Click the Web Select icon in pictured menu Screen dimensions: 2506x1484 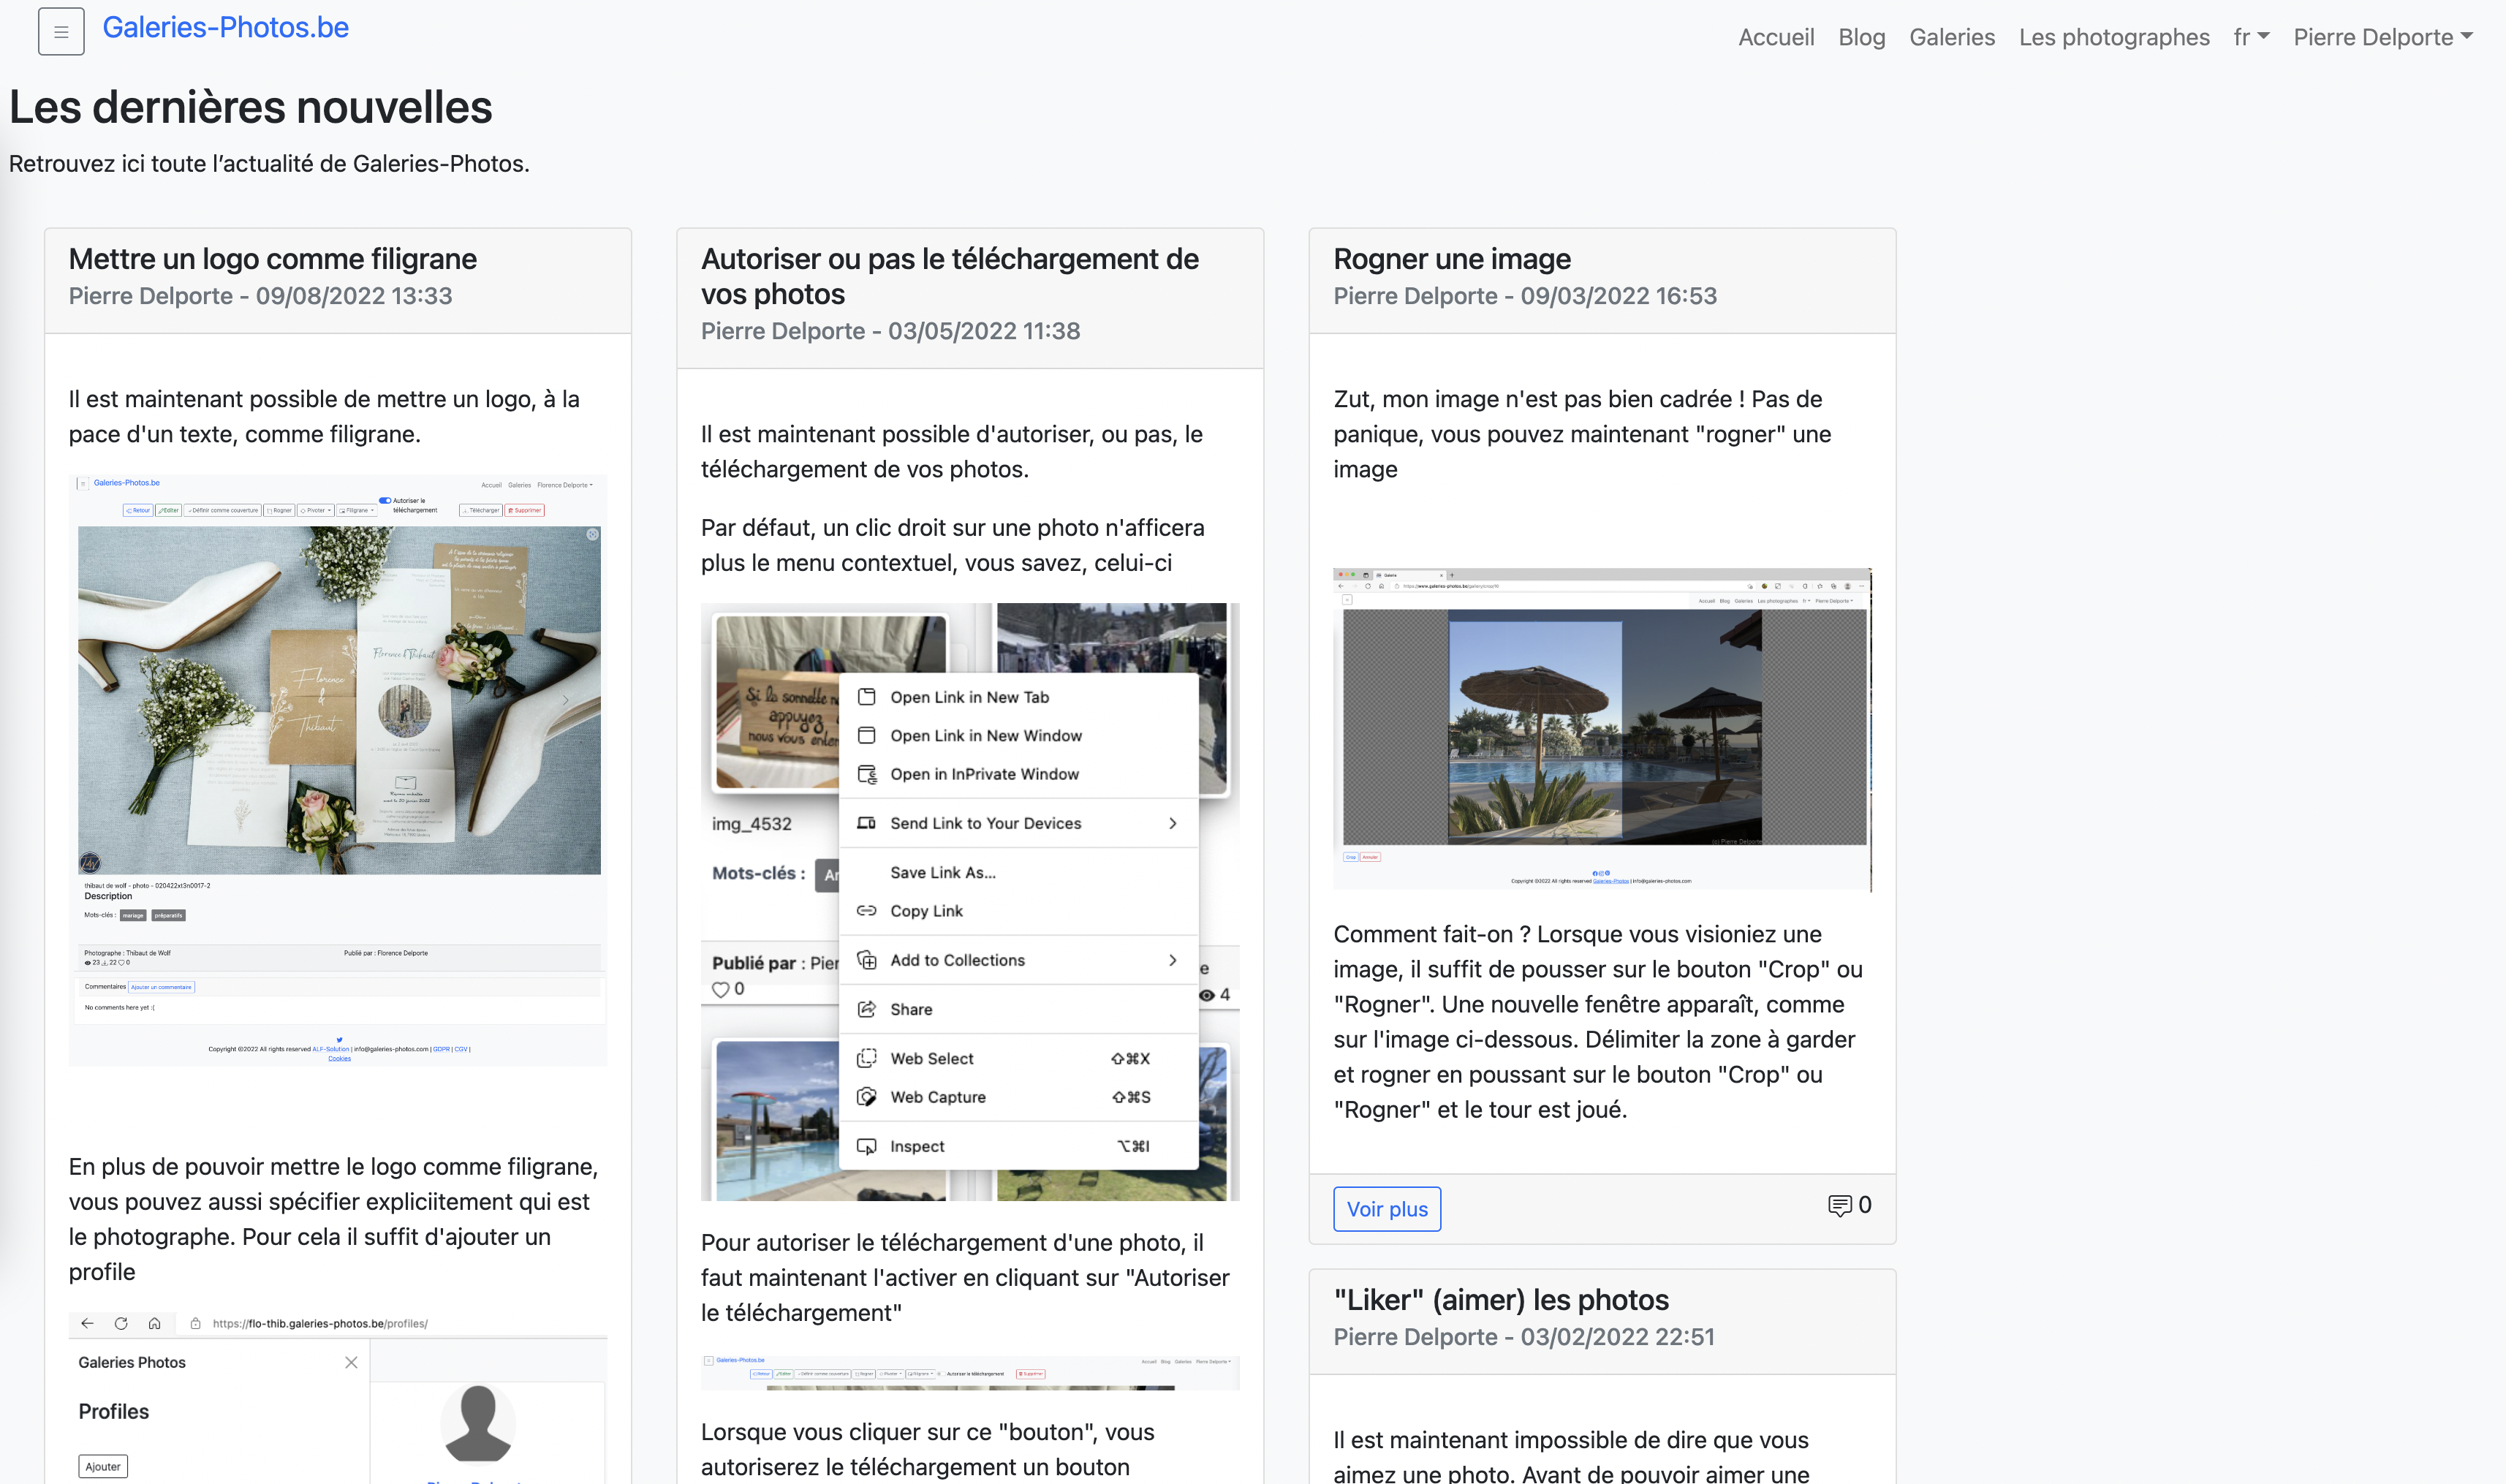pyautogui.click(x=867, y=1058)
